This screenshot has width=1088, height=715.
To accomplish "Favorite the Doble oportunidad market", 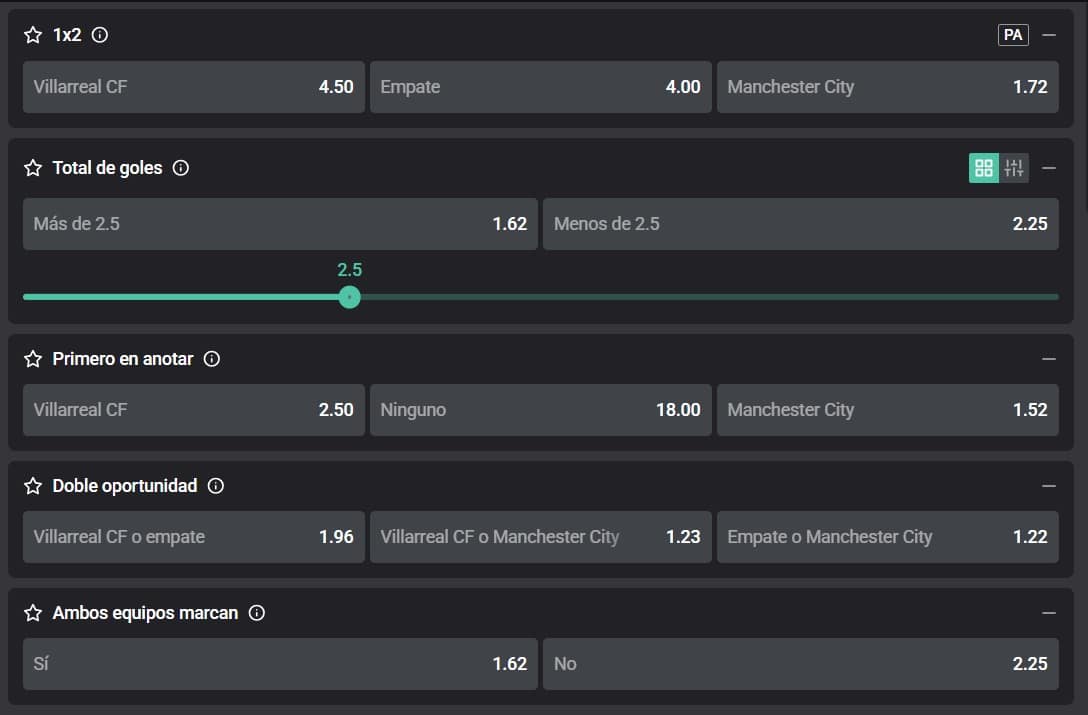I will pos(33,486).
